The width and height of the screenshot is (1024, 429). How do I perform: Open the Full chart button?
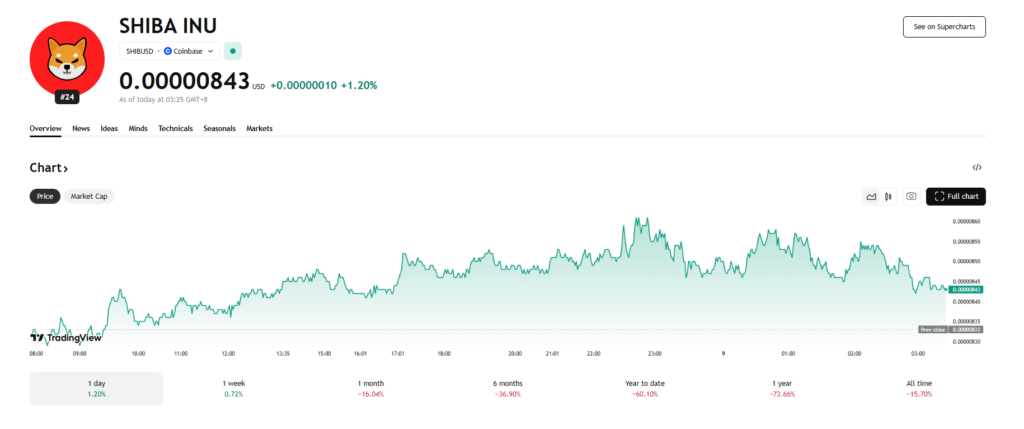pos(956,197)
